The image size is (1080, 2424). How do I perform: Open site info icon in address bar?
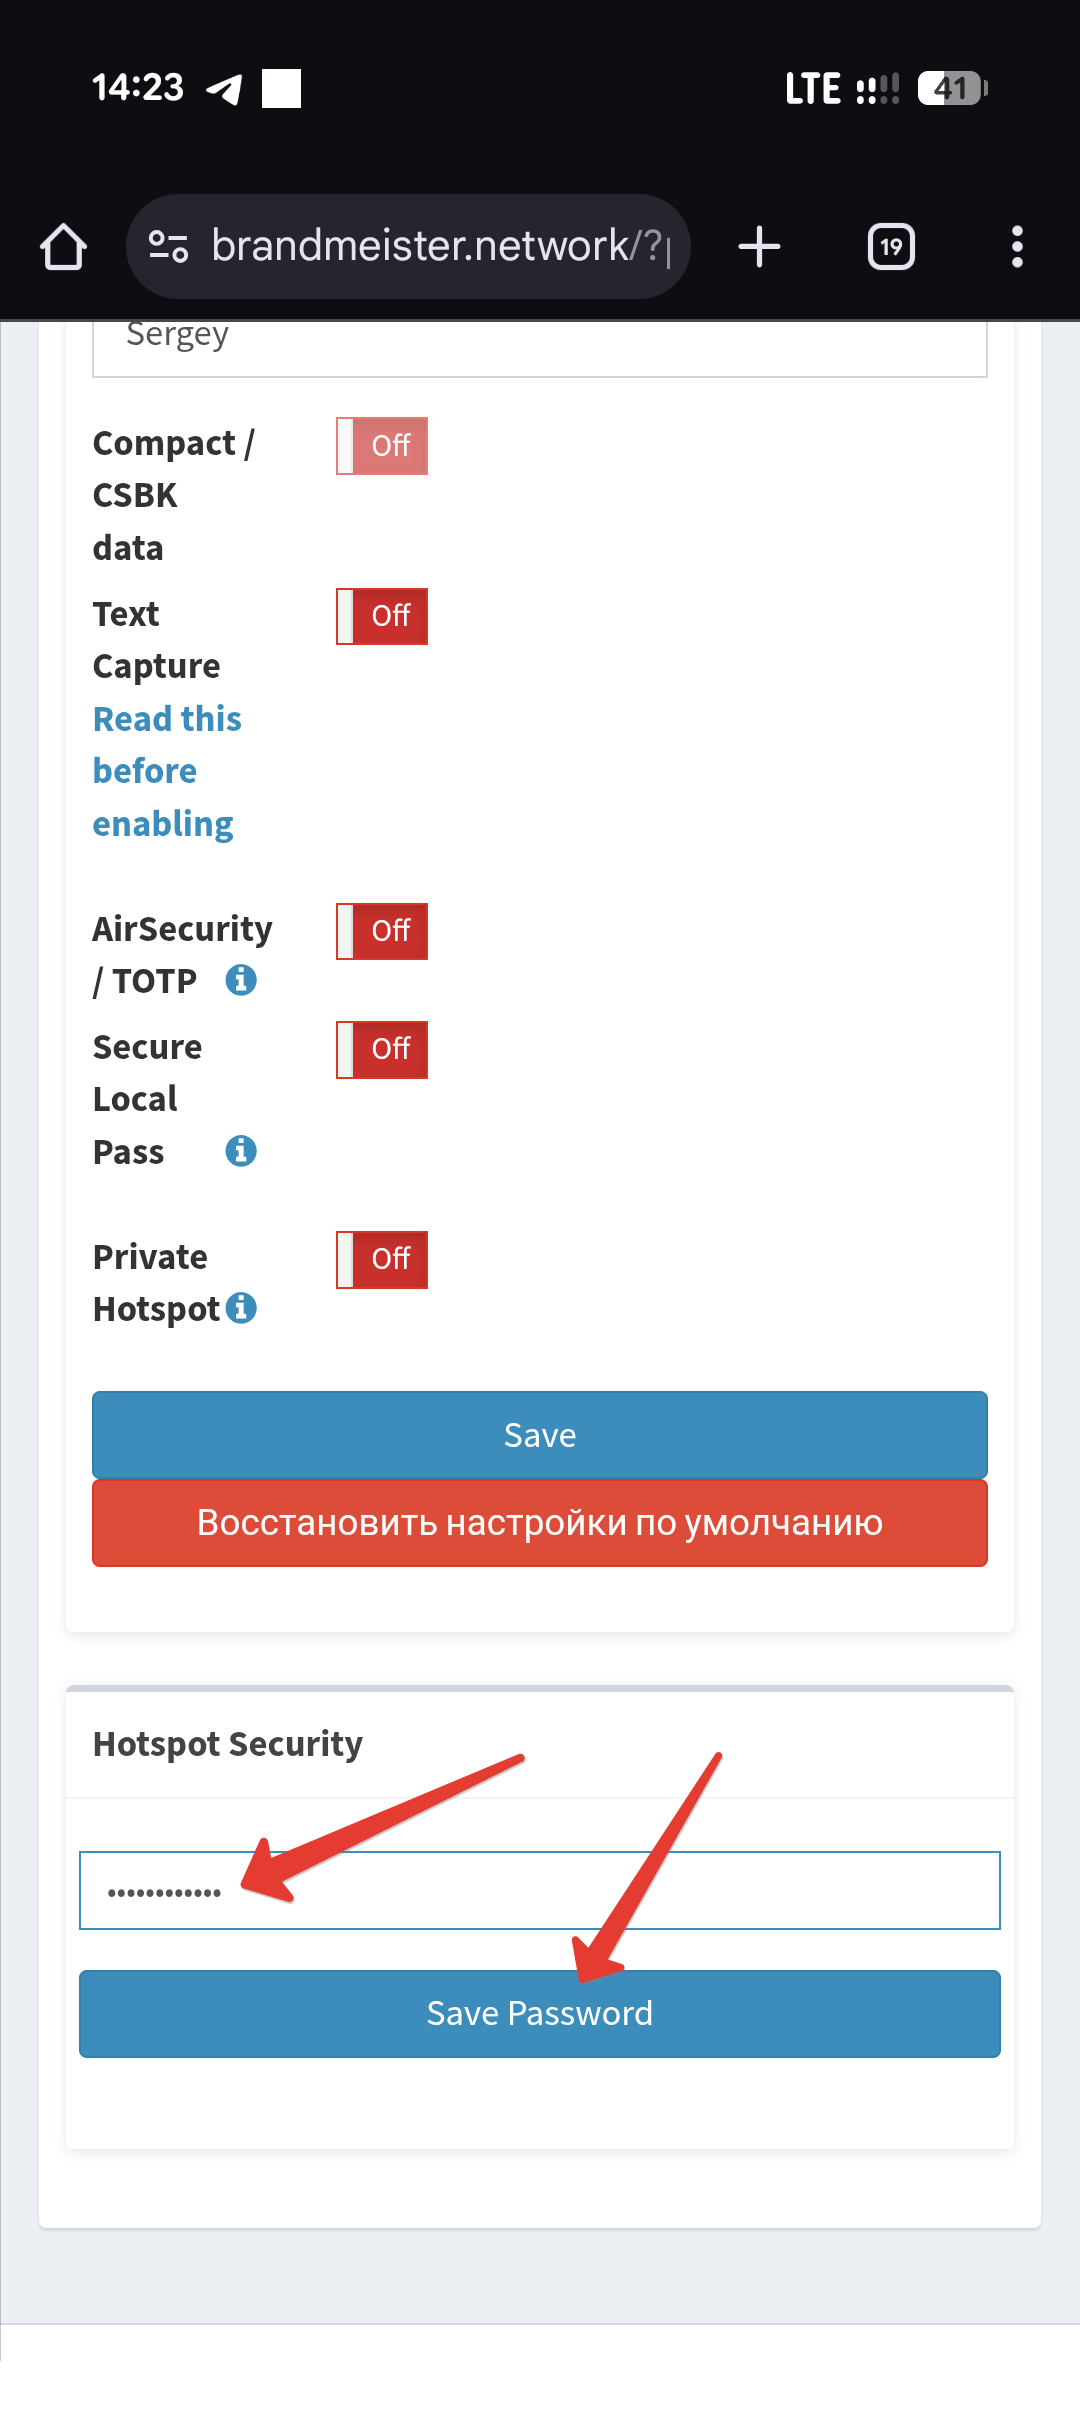pyautogui.click(x=168, y=246)
